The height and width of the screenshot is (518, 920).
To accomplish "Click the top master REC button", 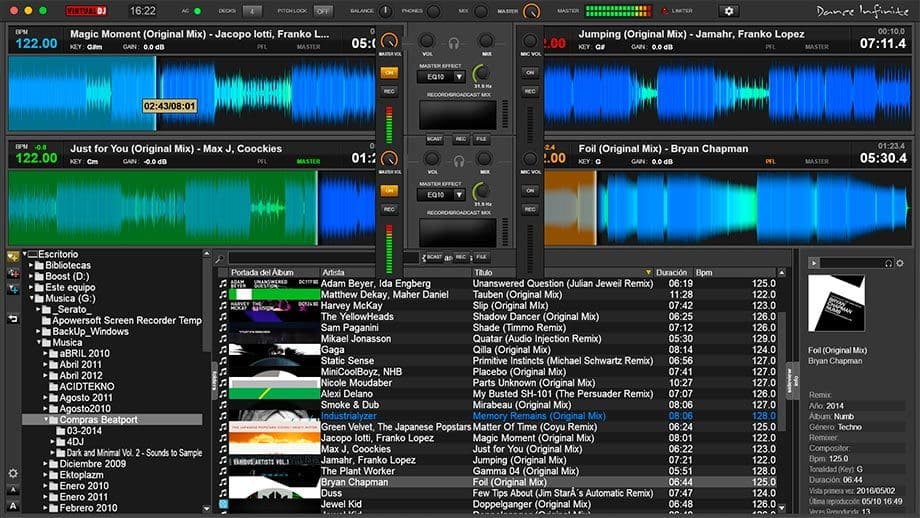I will (x=389, y=92).
